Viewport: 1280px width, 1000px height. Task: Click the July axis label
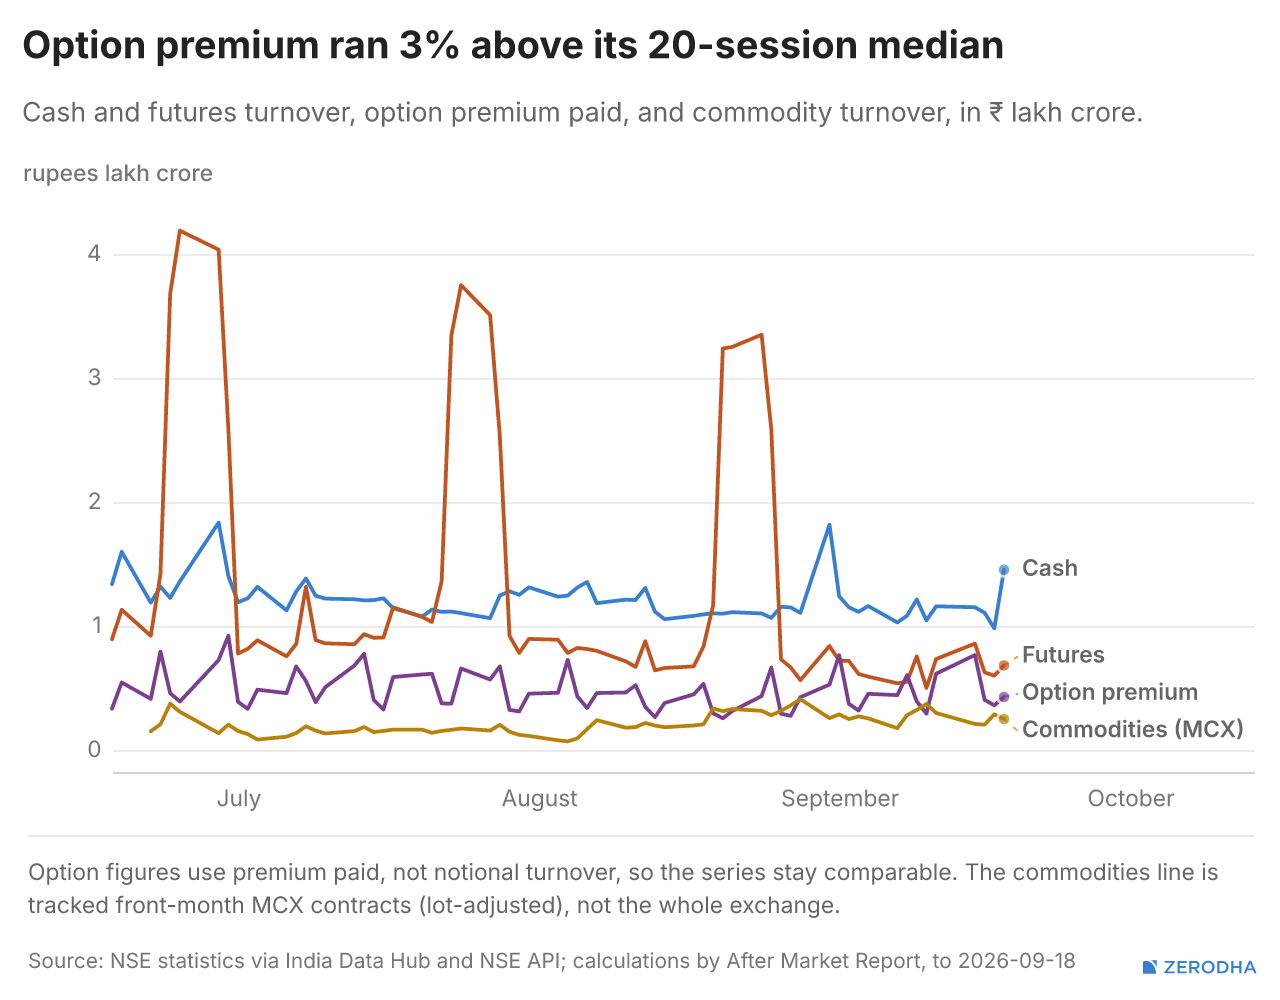click(x=239, y=798)
